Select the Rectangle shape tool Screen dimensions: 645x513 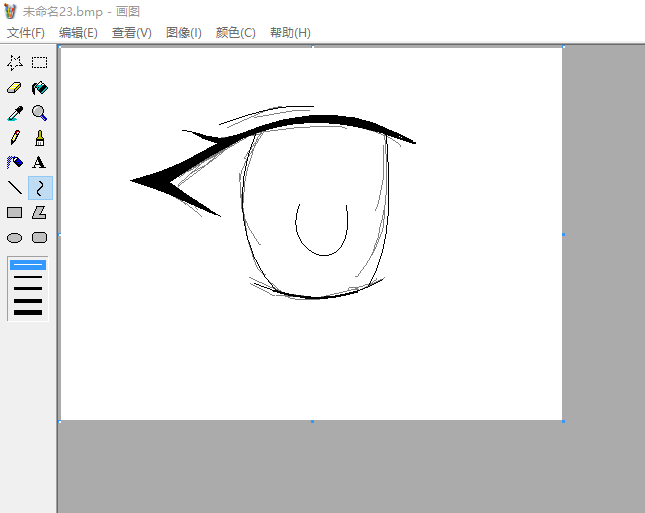[x=15, y=213]
